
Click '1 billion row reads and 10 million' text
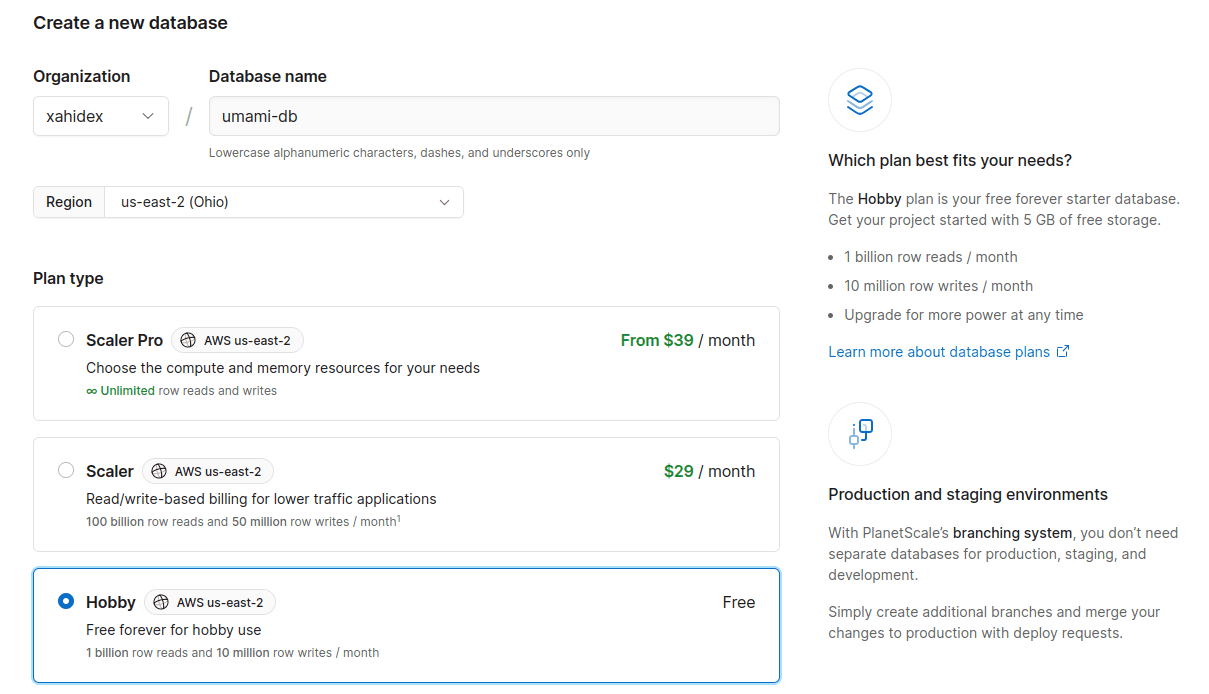click(232, 652)
